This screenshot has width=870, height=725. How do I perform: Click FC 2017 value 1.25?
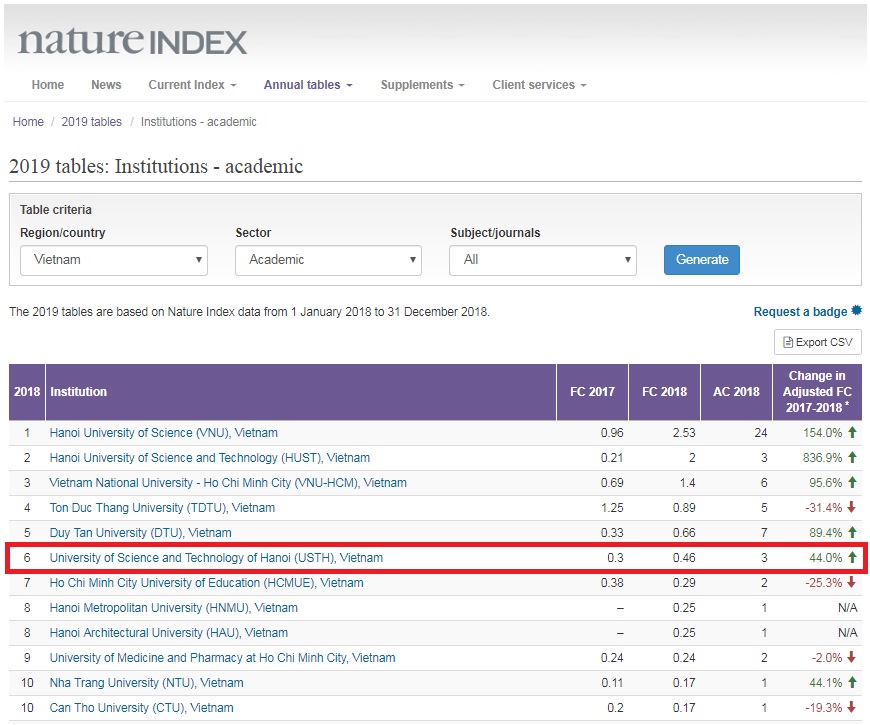click(612, 508)
